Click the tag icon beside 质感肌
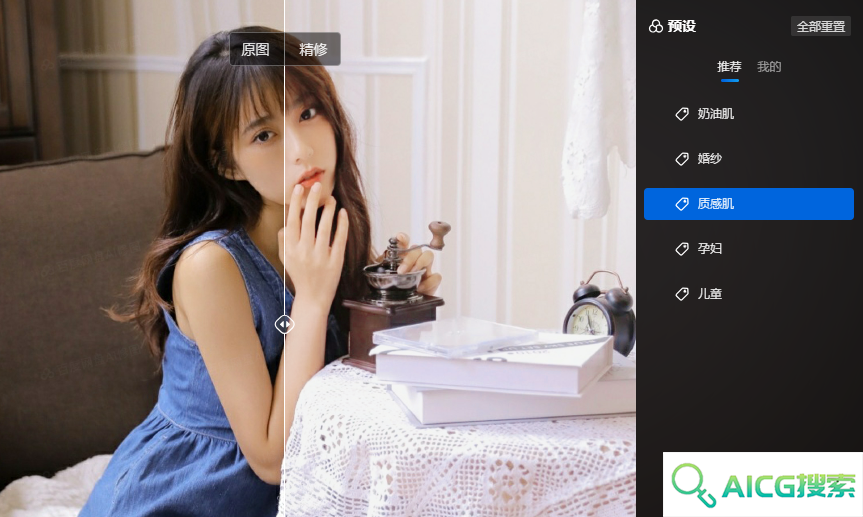This screenshot has width=863, height=517. 682,204
